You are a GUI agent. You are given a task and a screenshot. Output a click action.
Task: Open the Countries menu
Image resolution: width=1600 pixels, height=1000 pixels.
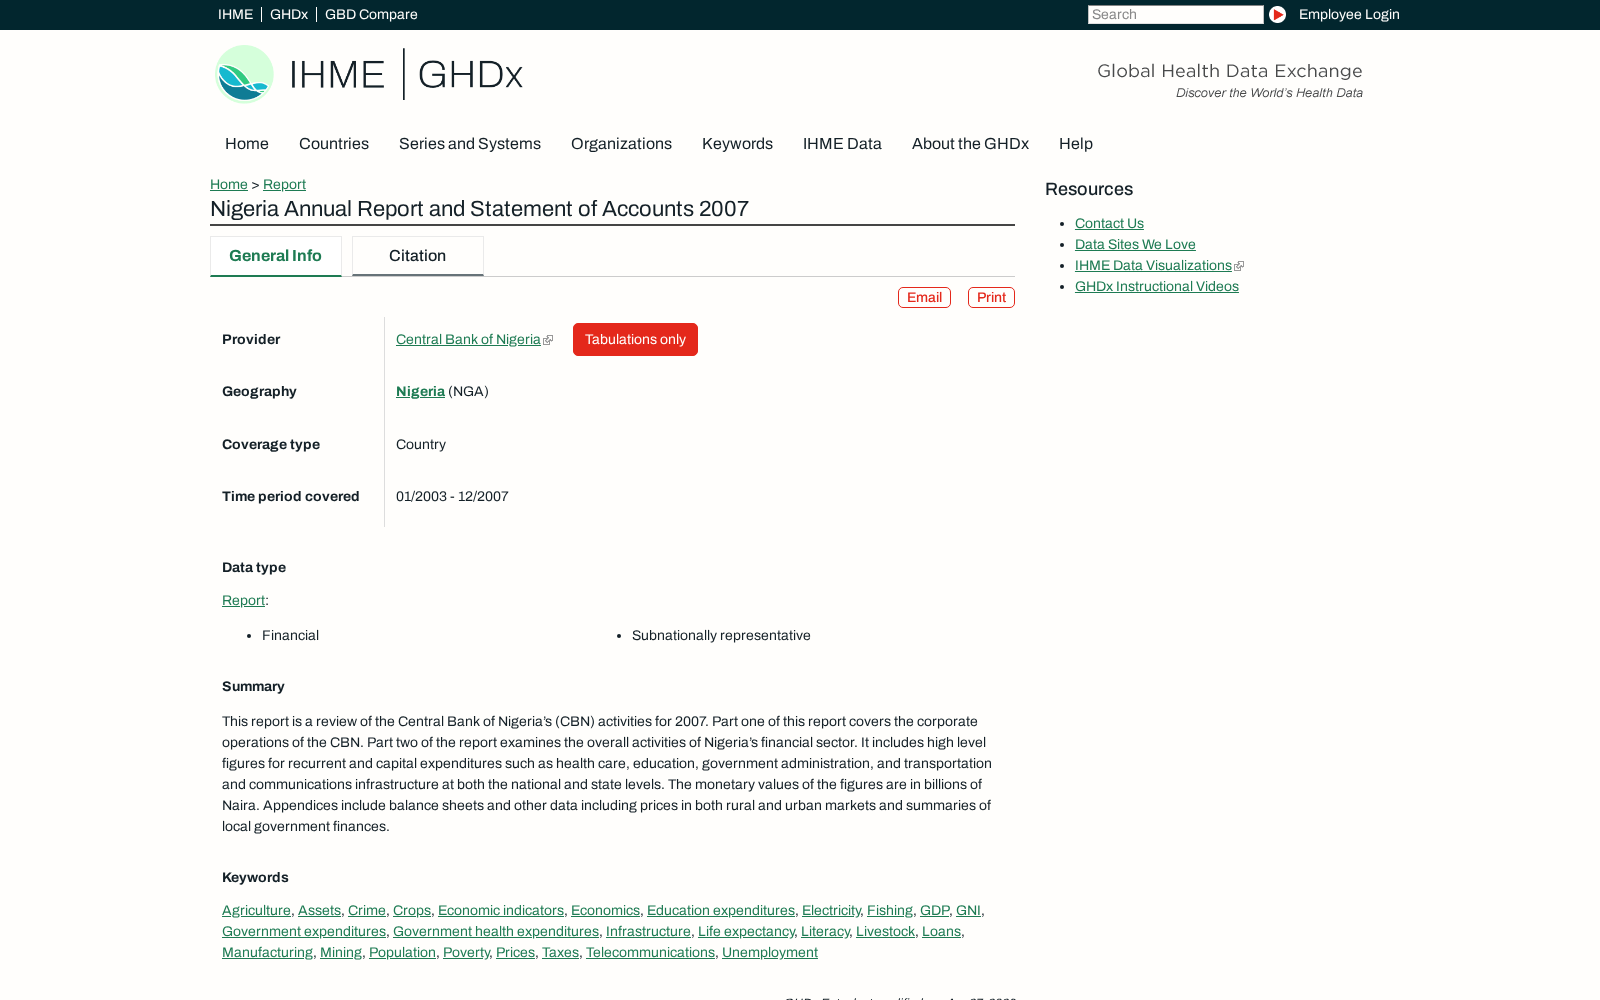coord(334,144)
